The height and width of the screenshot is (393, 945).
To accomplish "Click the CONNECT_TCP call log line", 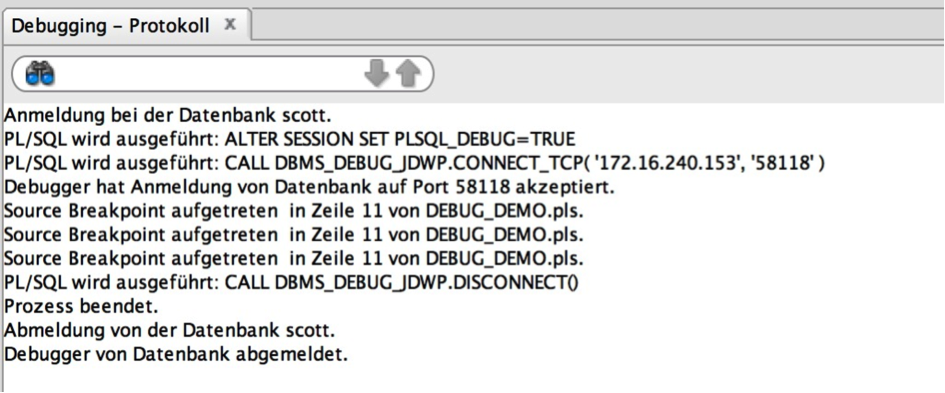I will (413, 163).
